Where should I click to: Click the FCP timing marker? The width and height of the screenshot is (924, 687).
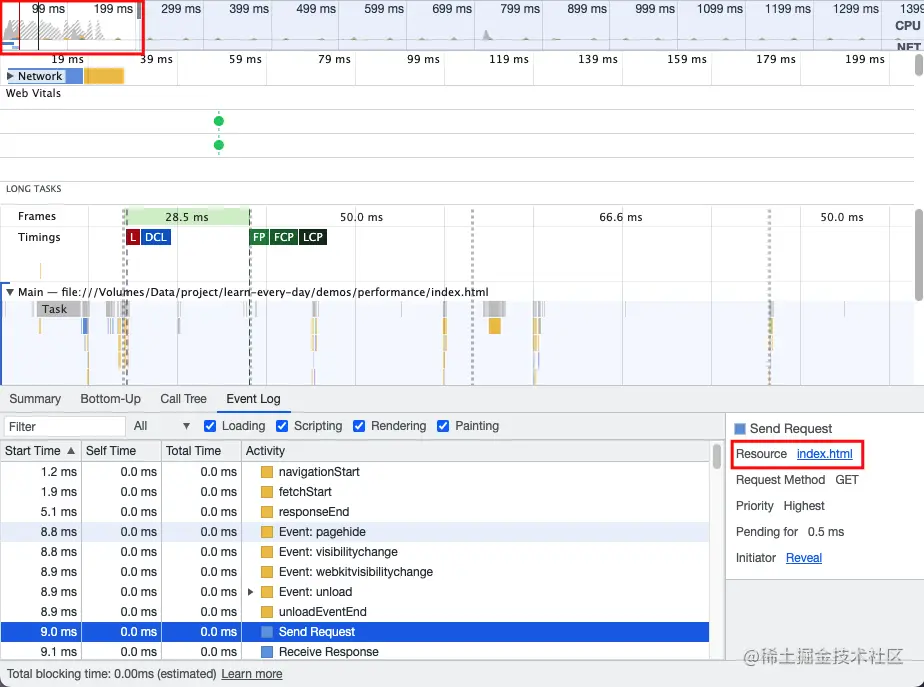283,237
